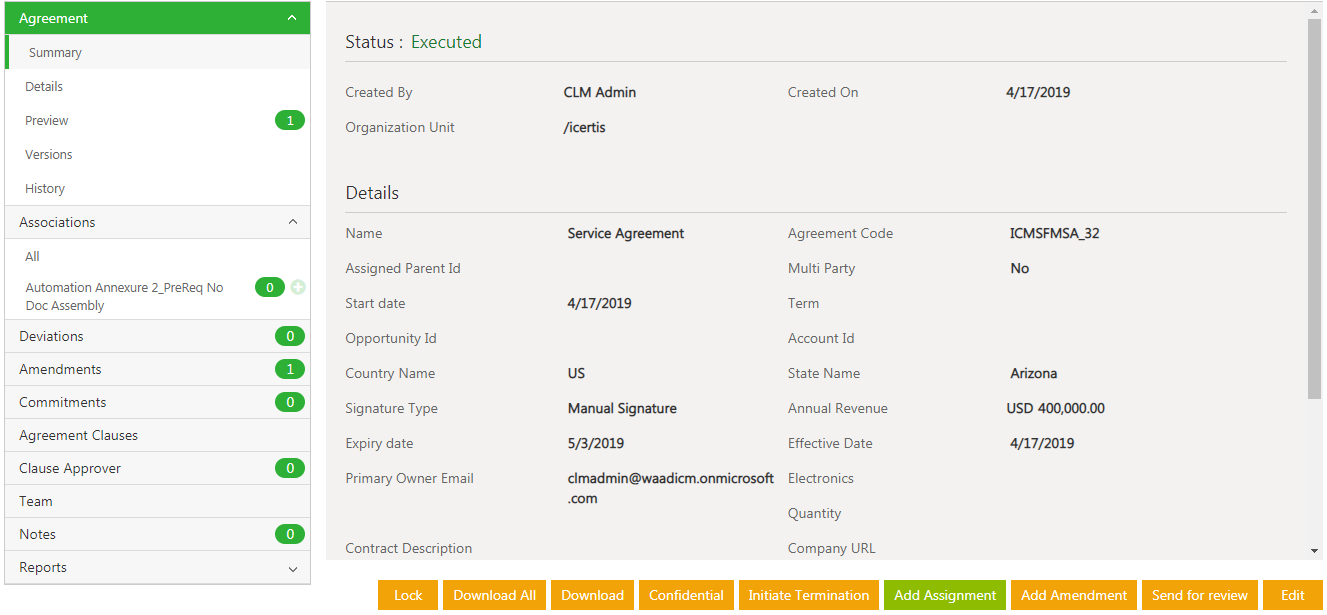1327x615 pixels.
Task: Click the vertical scrollbar thumb in details panel
Action: [1314, 210]
